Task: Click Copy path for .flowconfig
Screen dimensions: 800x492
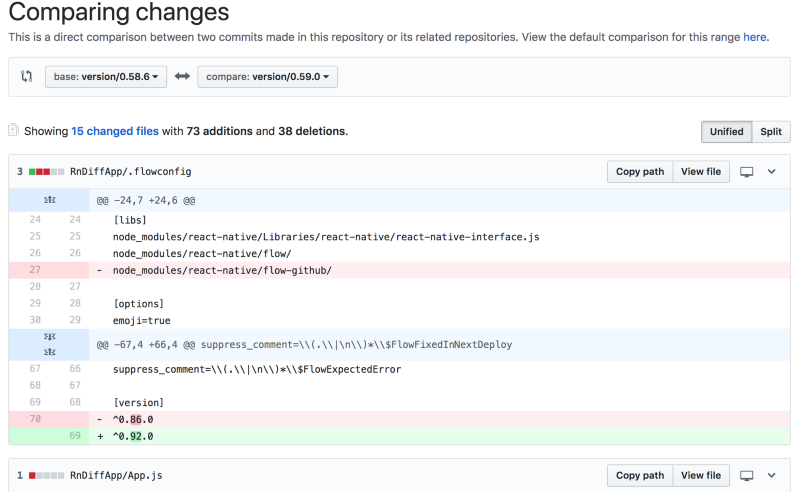Action: tap(639, 172)
